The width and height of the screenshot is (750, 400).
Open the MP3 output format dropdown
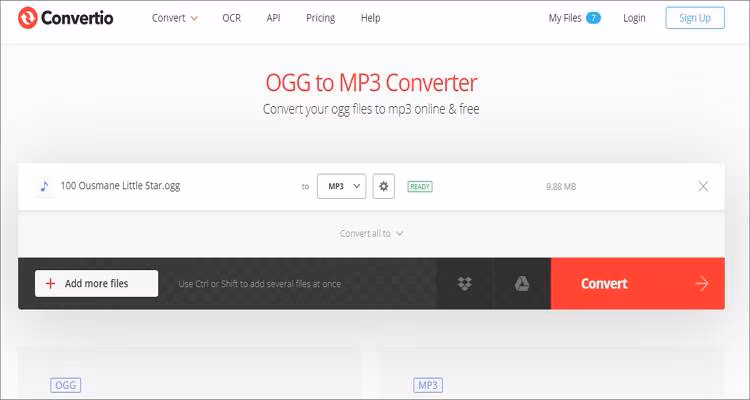pos(342,186)
